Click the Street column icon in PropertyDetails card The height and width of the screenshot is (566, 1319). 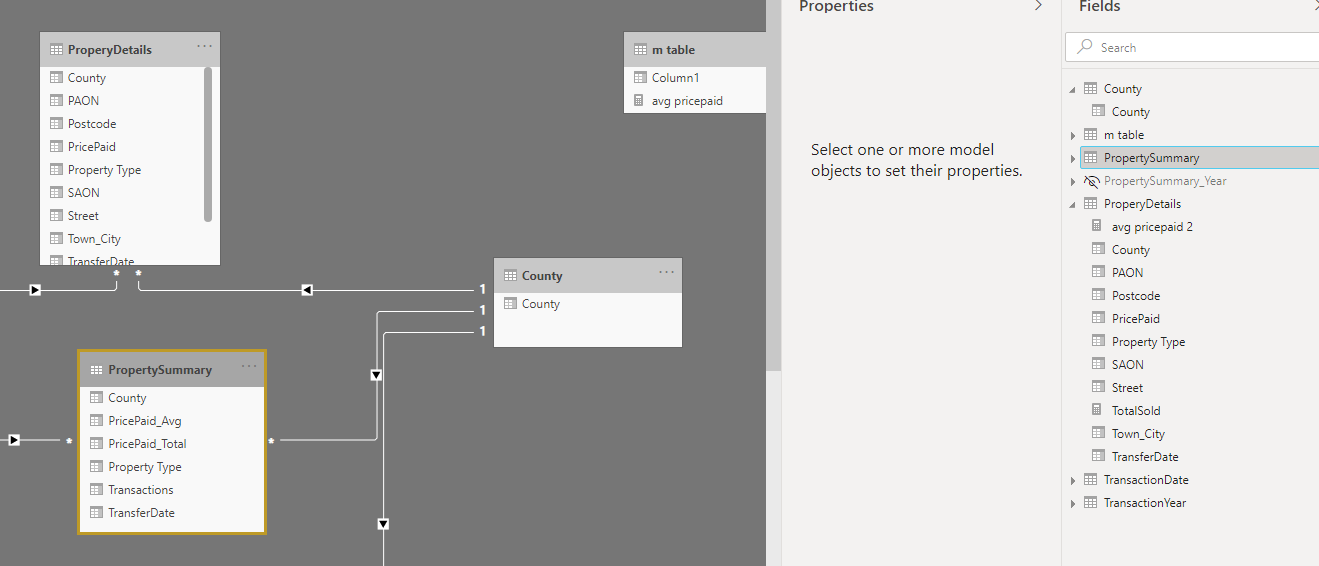[x=57, y=215]
